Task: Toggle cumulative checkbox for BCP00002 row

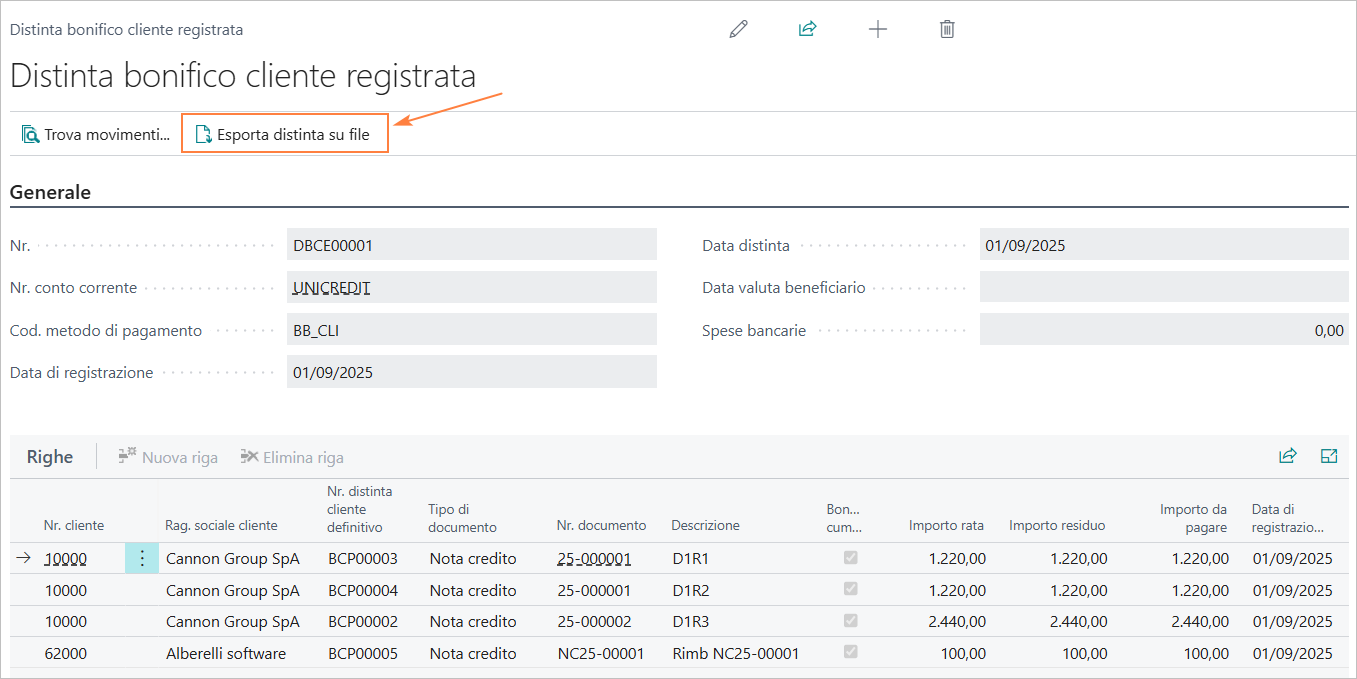Action: pos(850,621)
